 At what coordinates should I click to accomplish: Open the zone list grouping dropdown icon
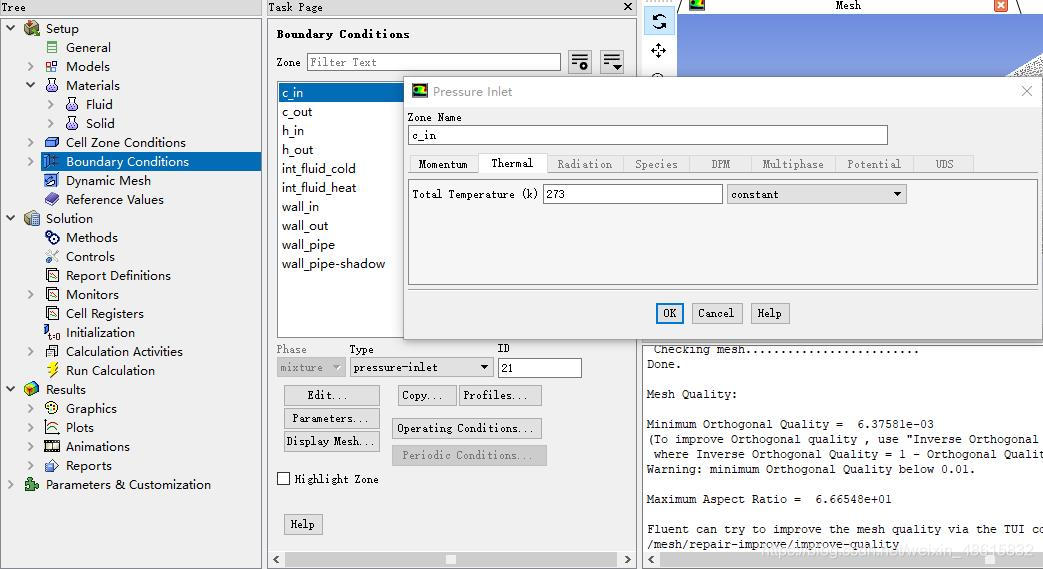click(612, 62)
